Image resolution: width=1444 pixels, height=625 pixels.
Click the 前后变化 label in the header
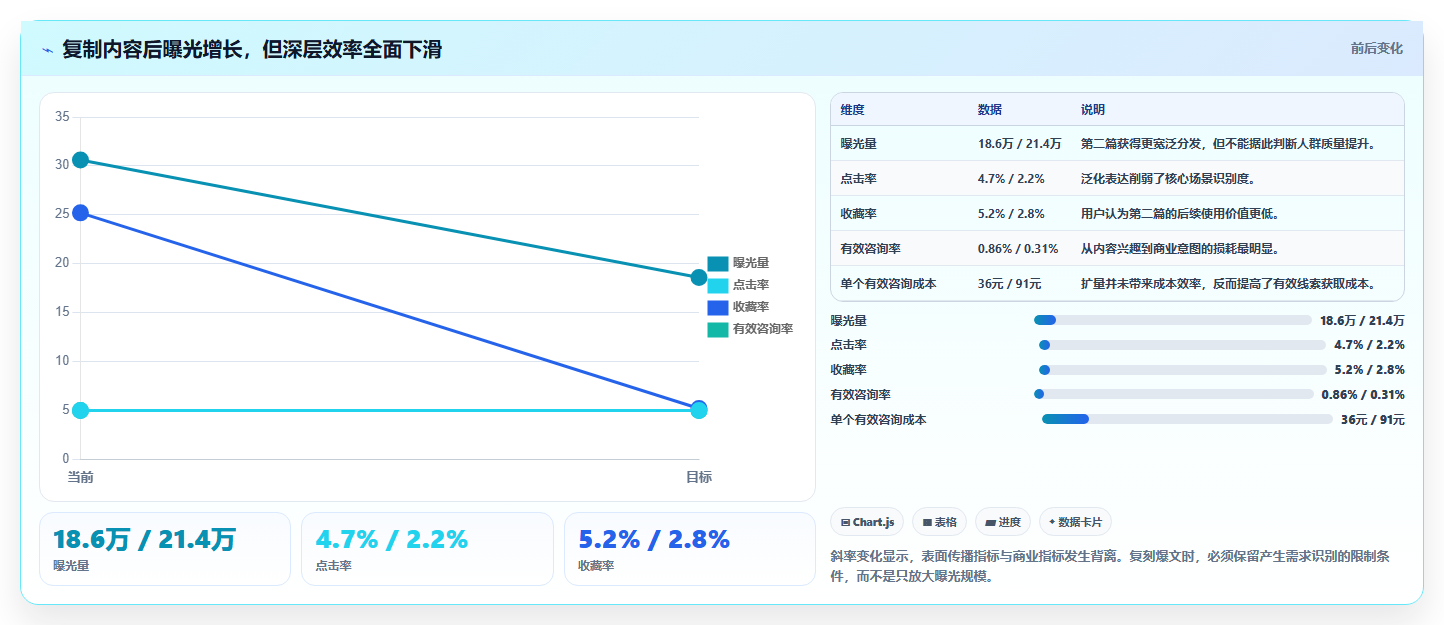pyautogui.click(x=1376, y=48)
